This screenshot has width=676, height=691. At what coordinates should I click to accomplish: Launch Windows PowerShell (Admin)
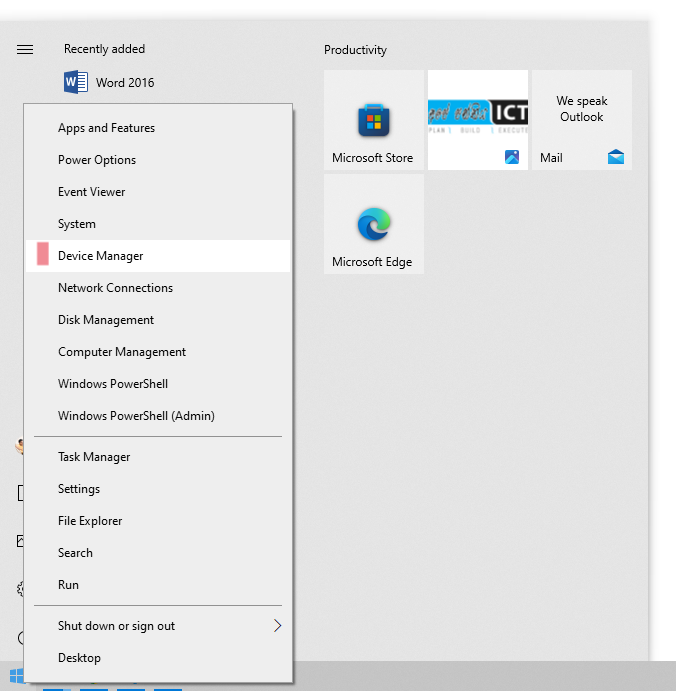tap(136, 416)
